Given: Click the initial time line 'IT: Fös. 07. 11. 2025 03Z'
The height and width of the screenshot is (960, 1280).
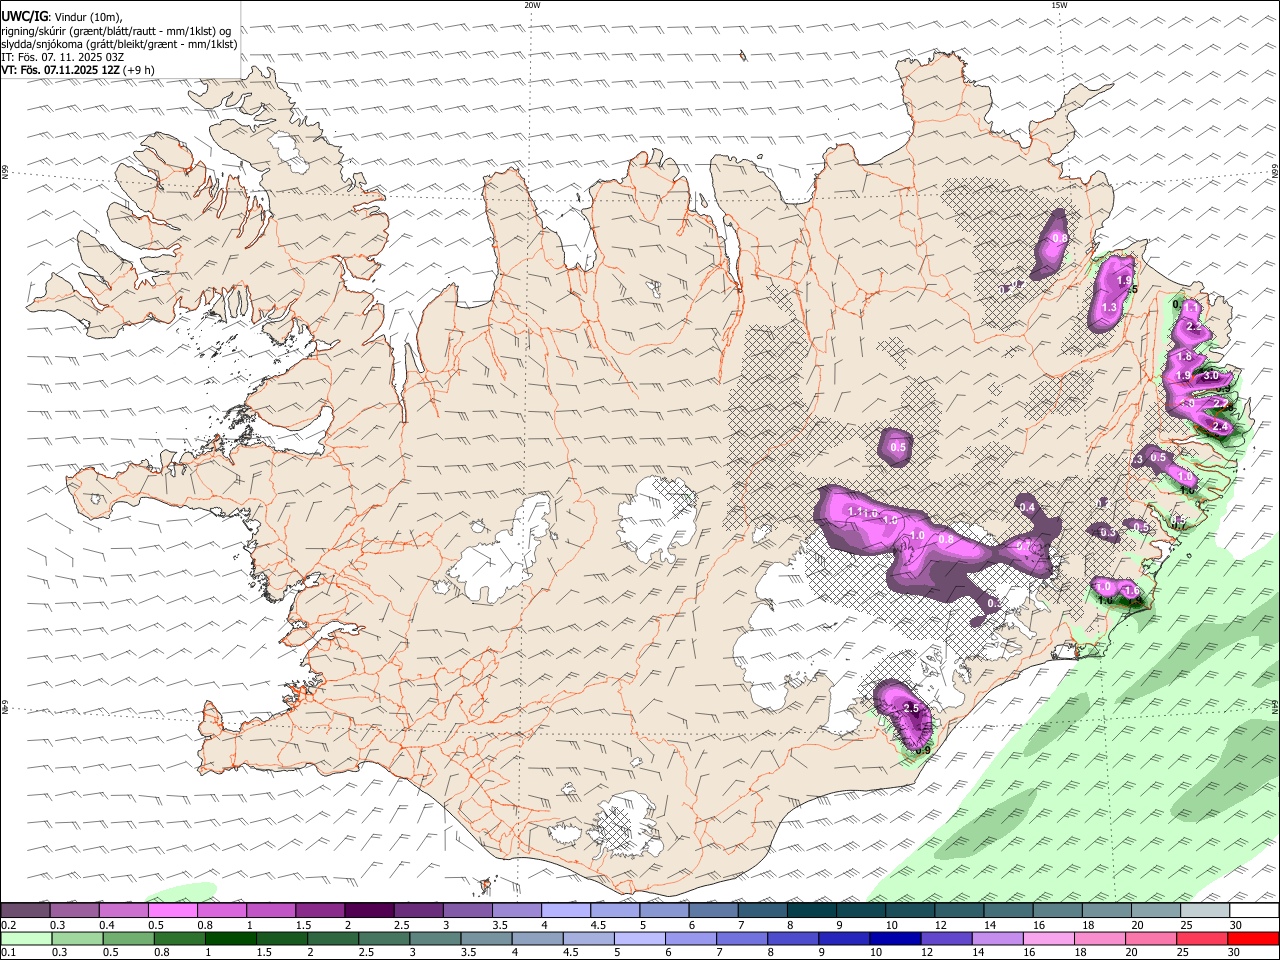Looking at the screenshot, I should click(x=63, y=57).
